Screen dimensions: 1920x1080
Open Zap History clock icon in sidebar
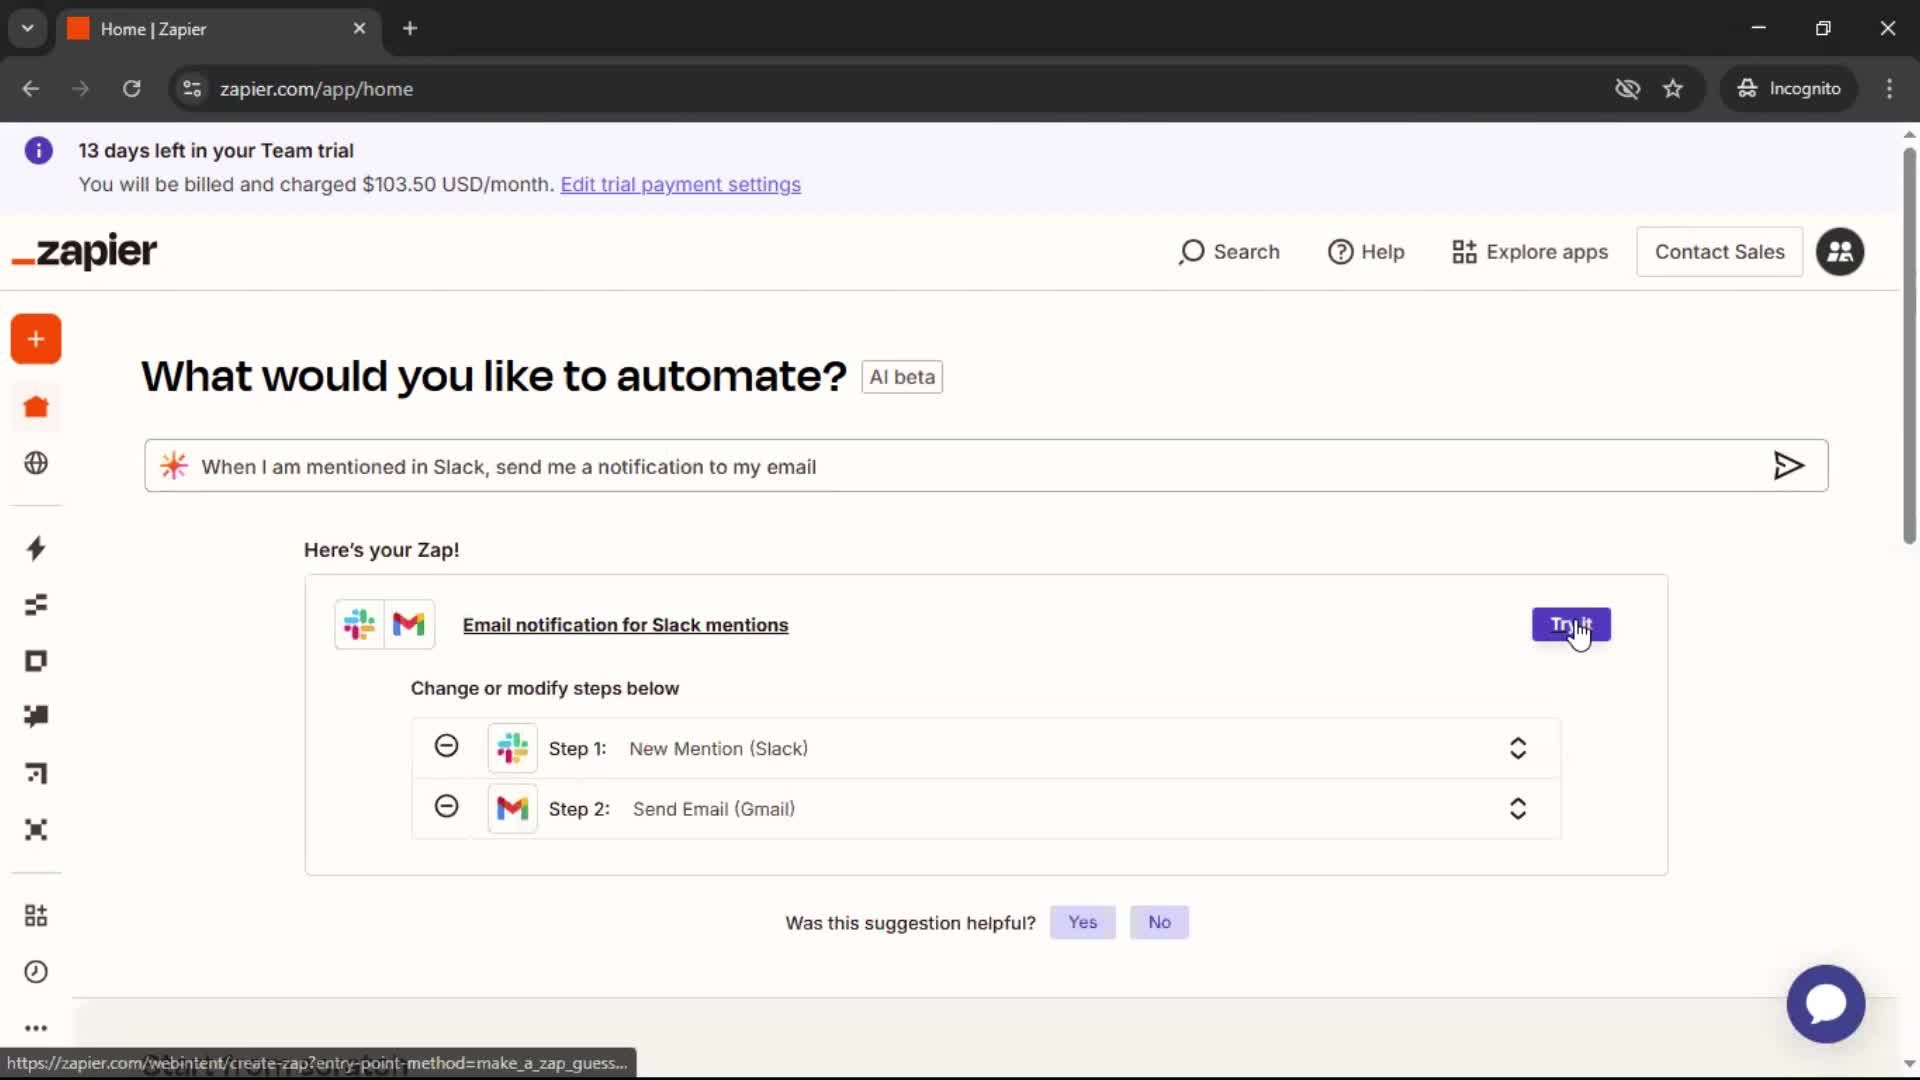(x=36, y=972)
